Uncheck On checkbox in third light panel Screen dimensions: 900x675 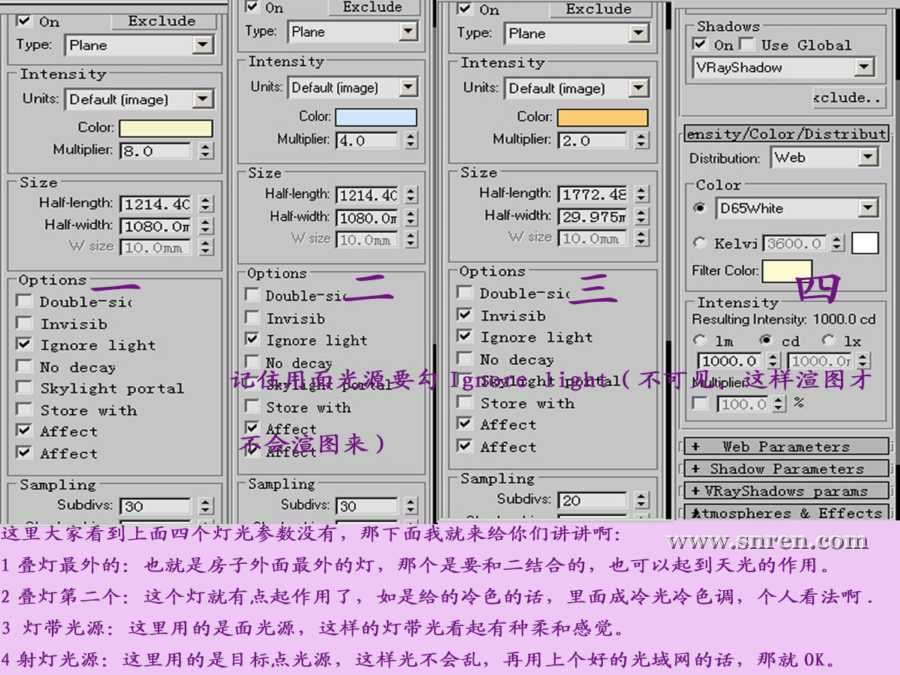(x=464, y=9)
